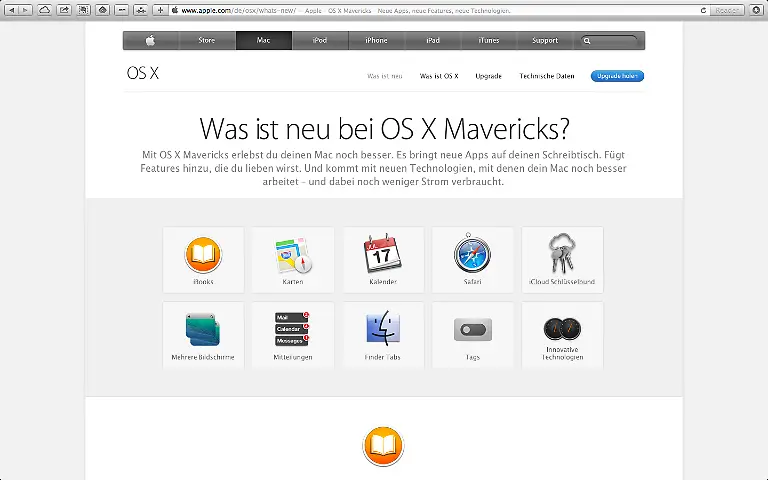
Task: Open the iPod navigation tab
Action: 320,40
